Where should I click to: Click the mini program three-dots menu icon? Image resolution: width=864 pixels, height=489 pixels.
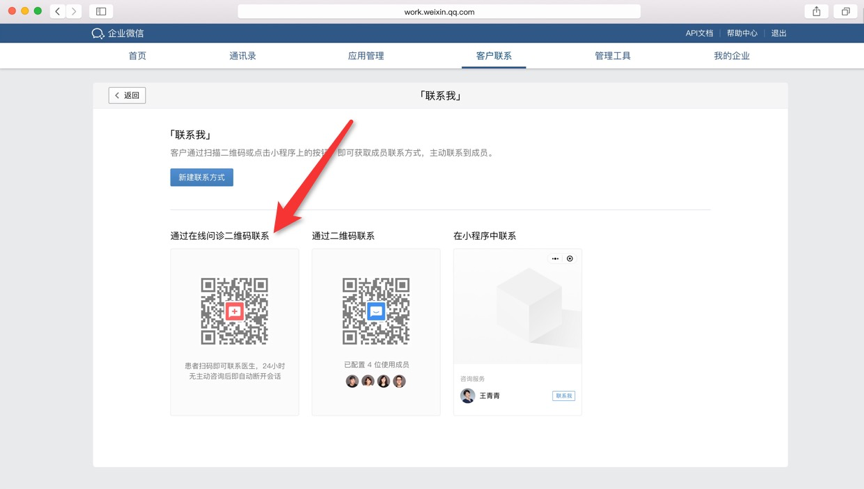point(555,259)
